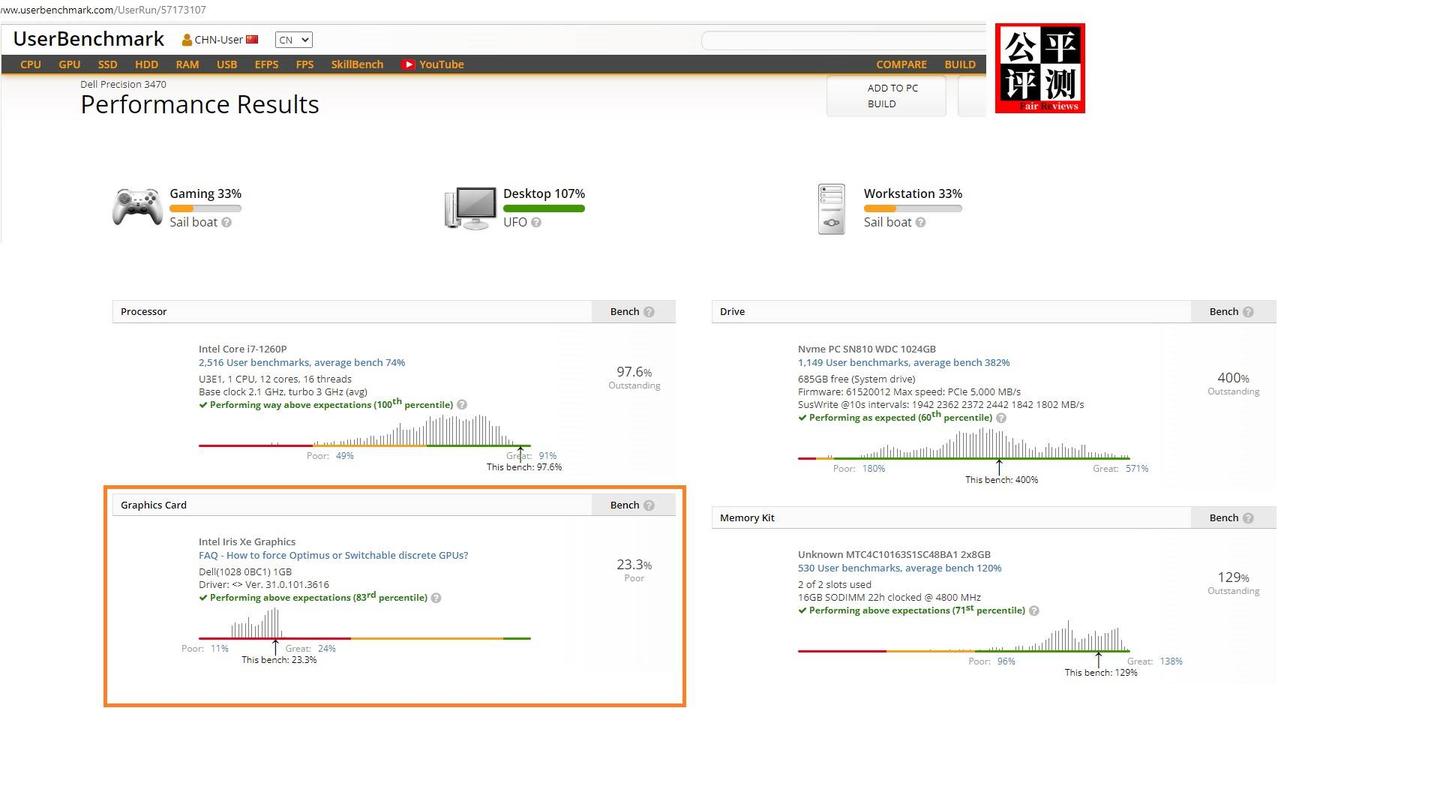The height and width of the screenshot is (810, 1440).
Task: Open the Optimus switchable GPUs FAQ link
Action: [x=333, y=555]
